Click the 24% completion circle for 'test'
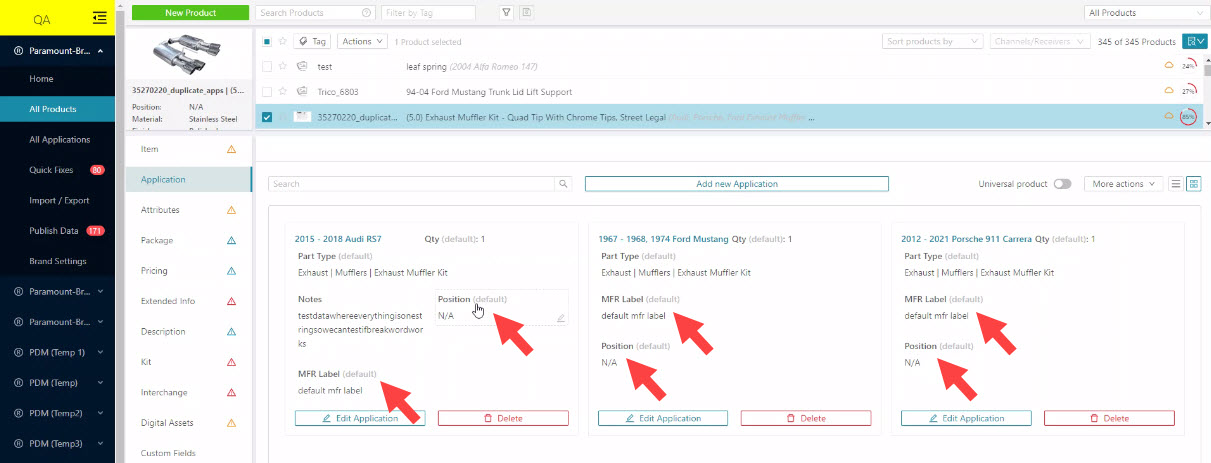This screenshot has width=1211, height=463. tap(1188, 66)
